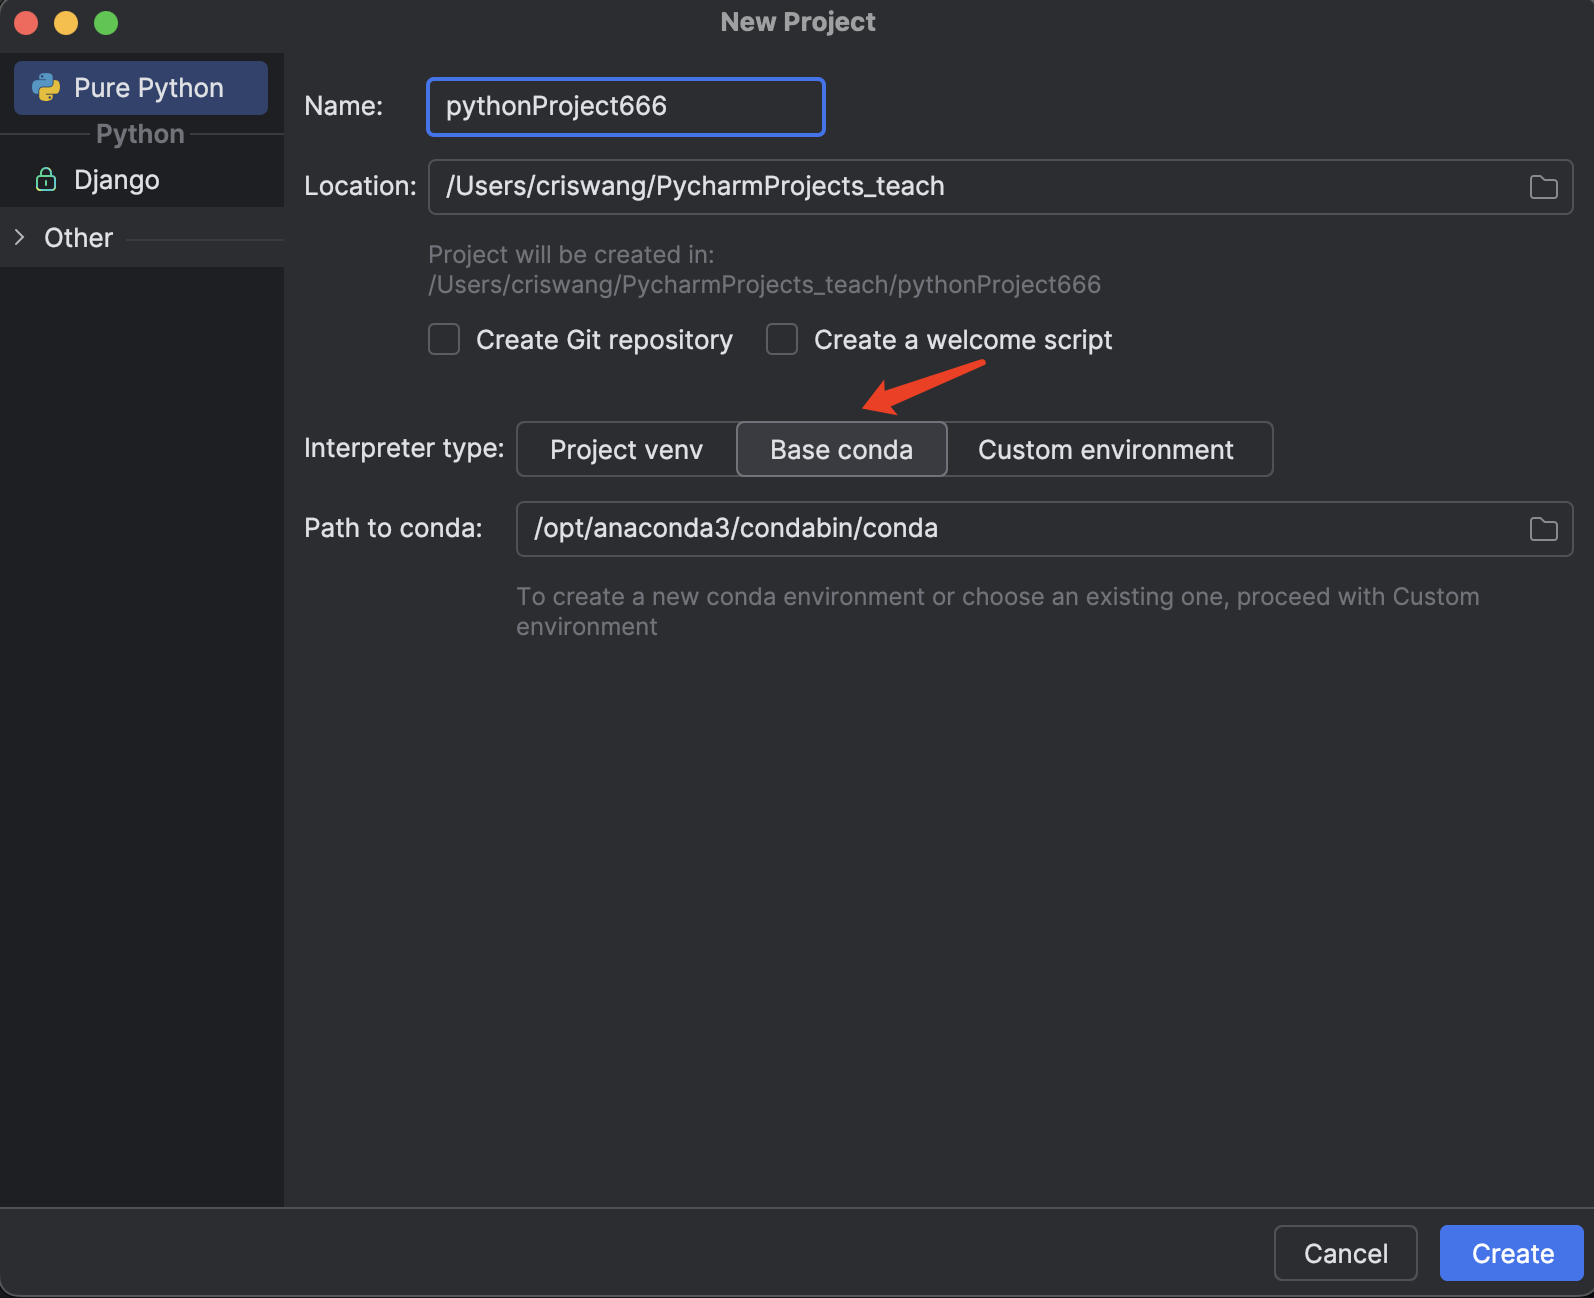Viewport: 1594px width, 1298px height.
Task: Click the Name label
Action: pyautogui.click(x=343, y=106)
